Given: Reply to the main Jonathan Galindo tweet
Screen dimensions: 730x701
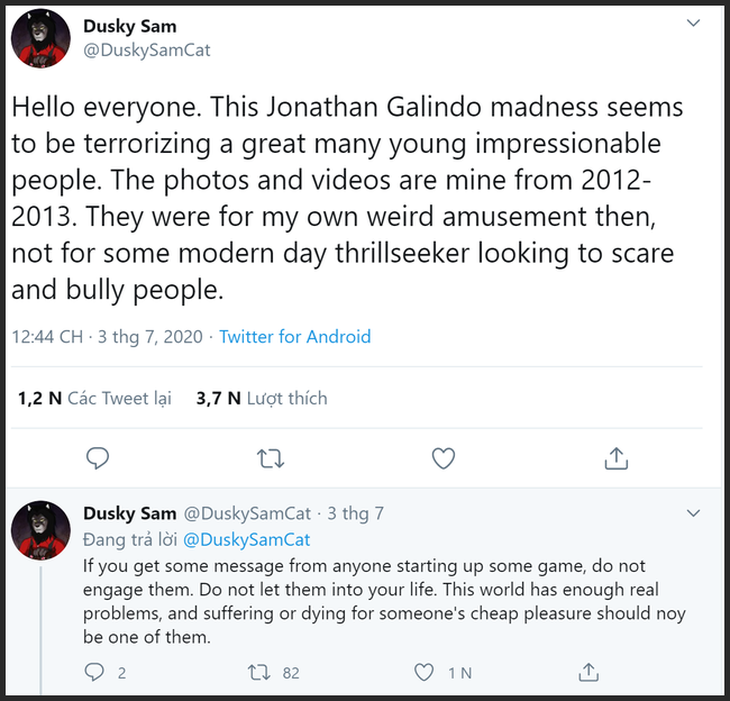Looking at the screenshot, I should coord(97,458).
